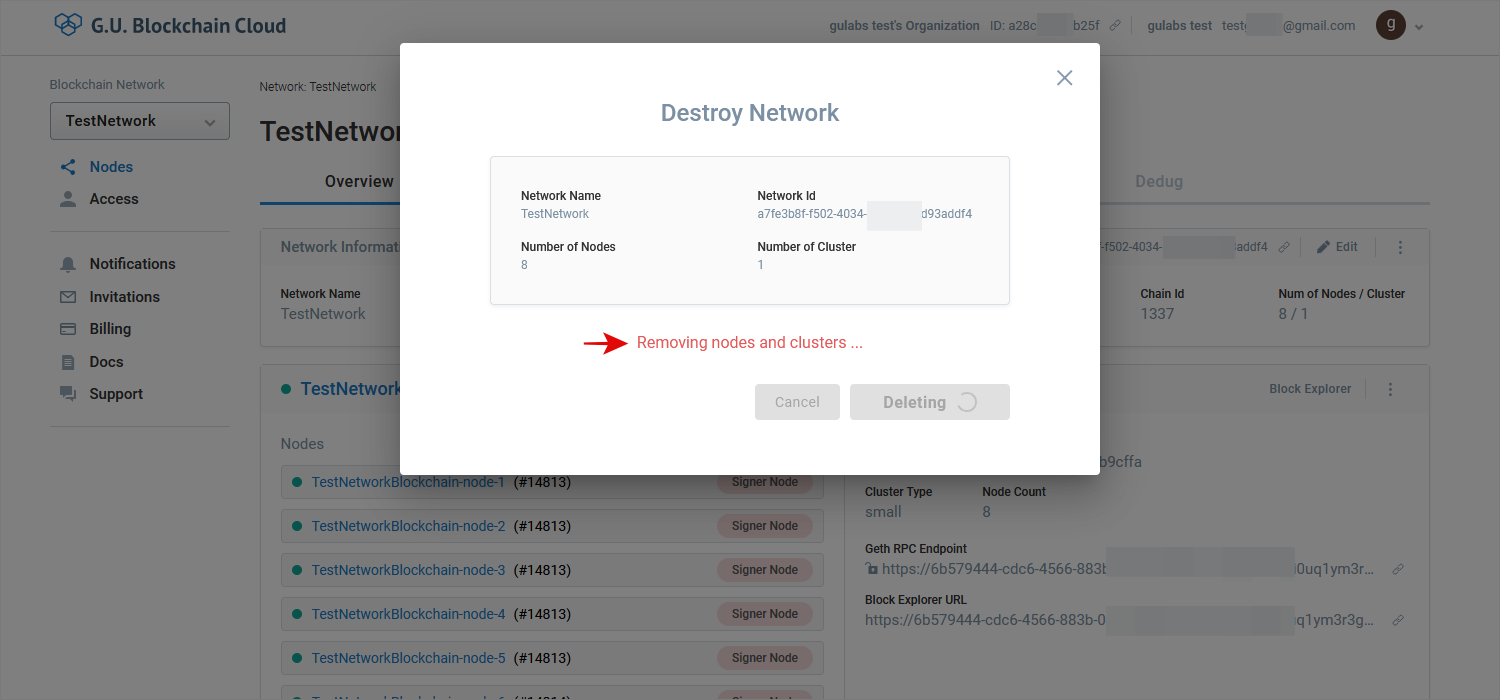1500x700 pixels.
Task: Copy organization ID link icon
Action: 1115,26
